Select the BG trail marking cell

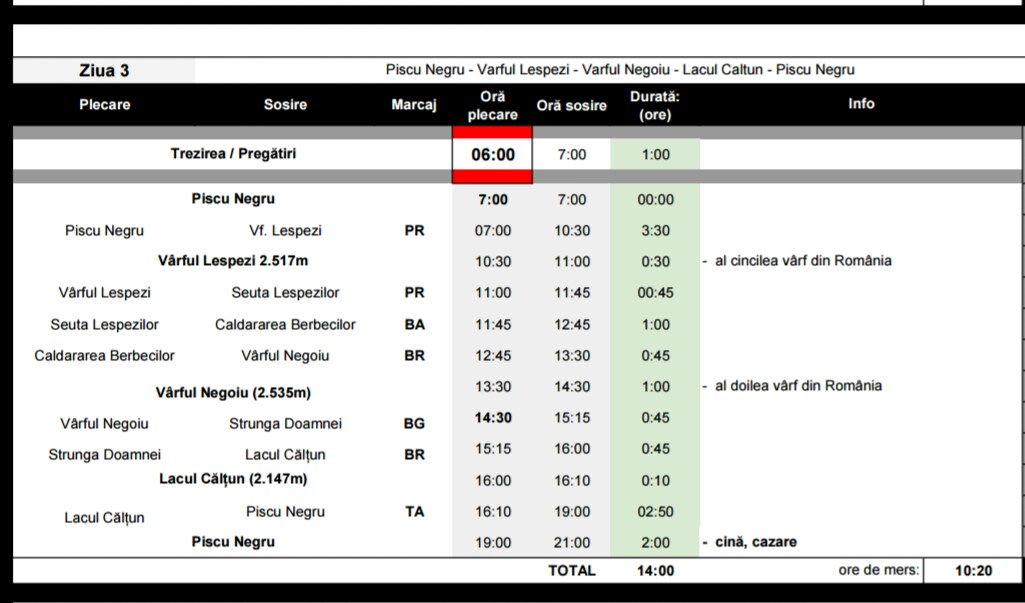click(414, 423)
